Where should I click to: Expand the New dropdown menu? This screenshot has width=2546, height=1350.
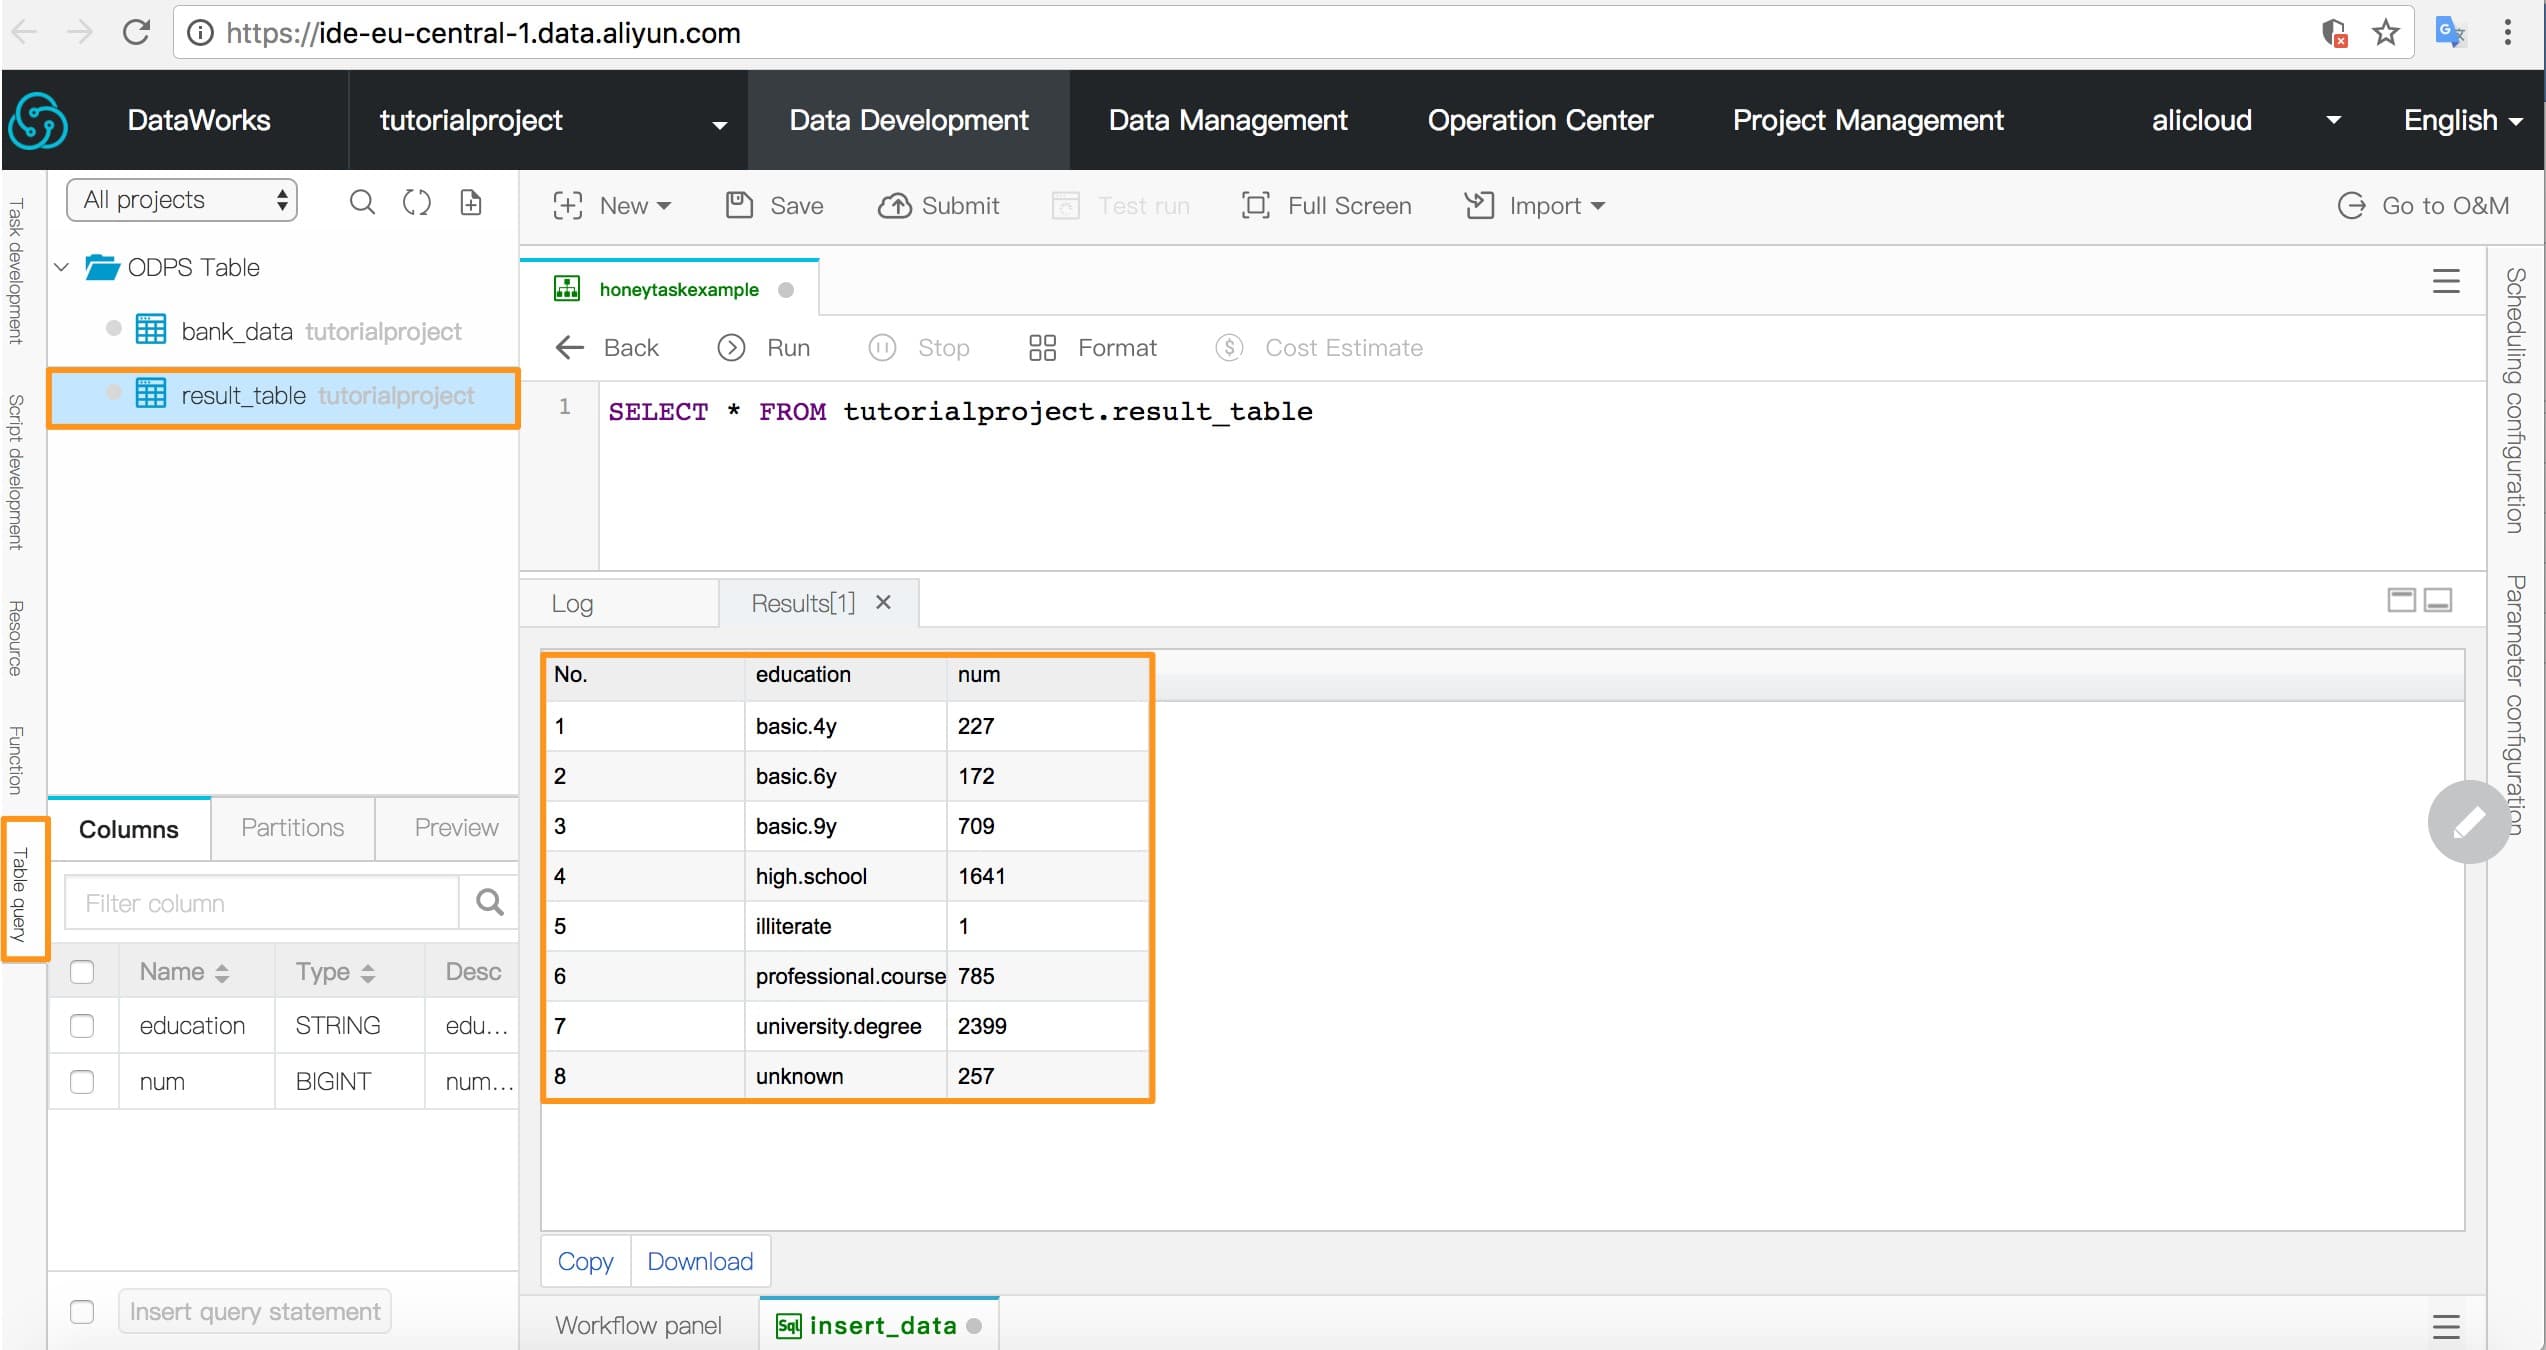612,206
